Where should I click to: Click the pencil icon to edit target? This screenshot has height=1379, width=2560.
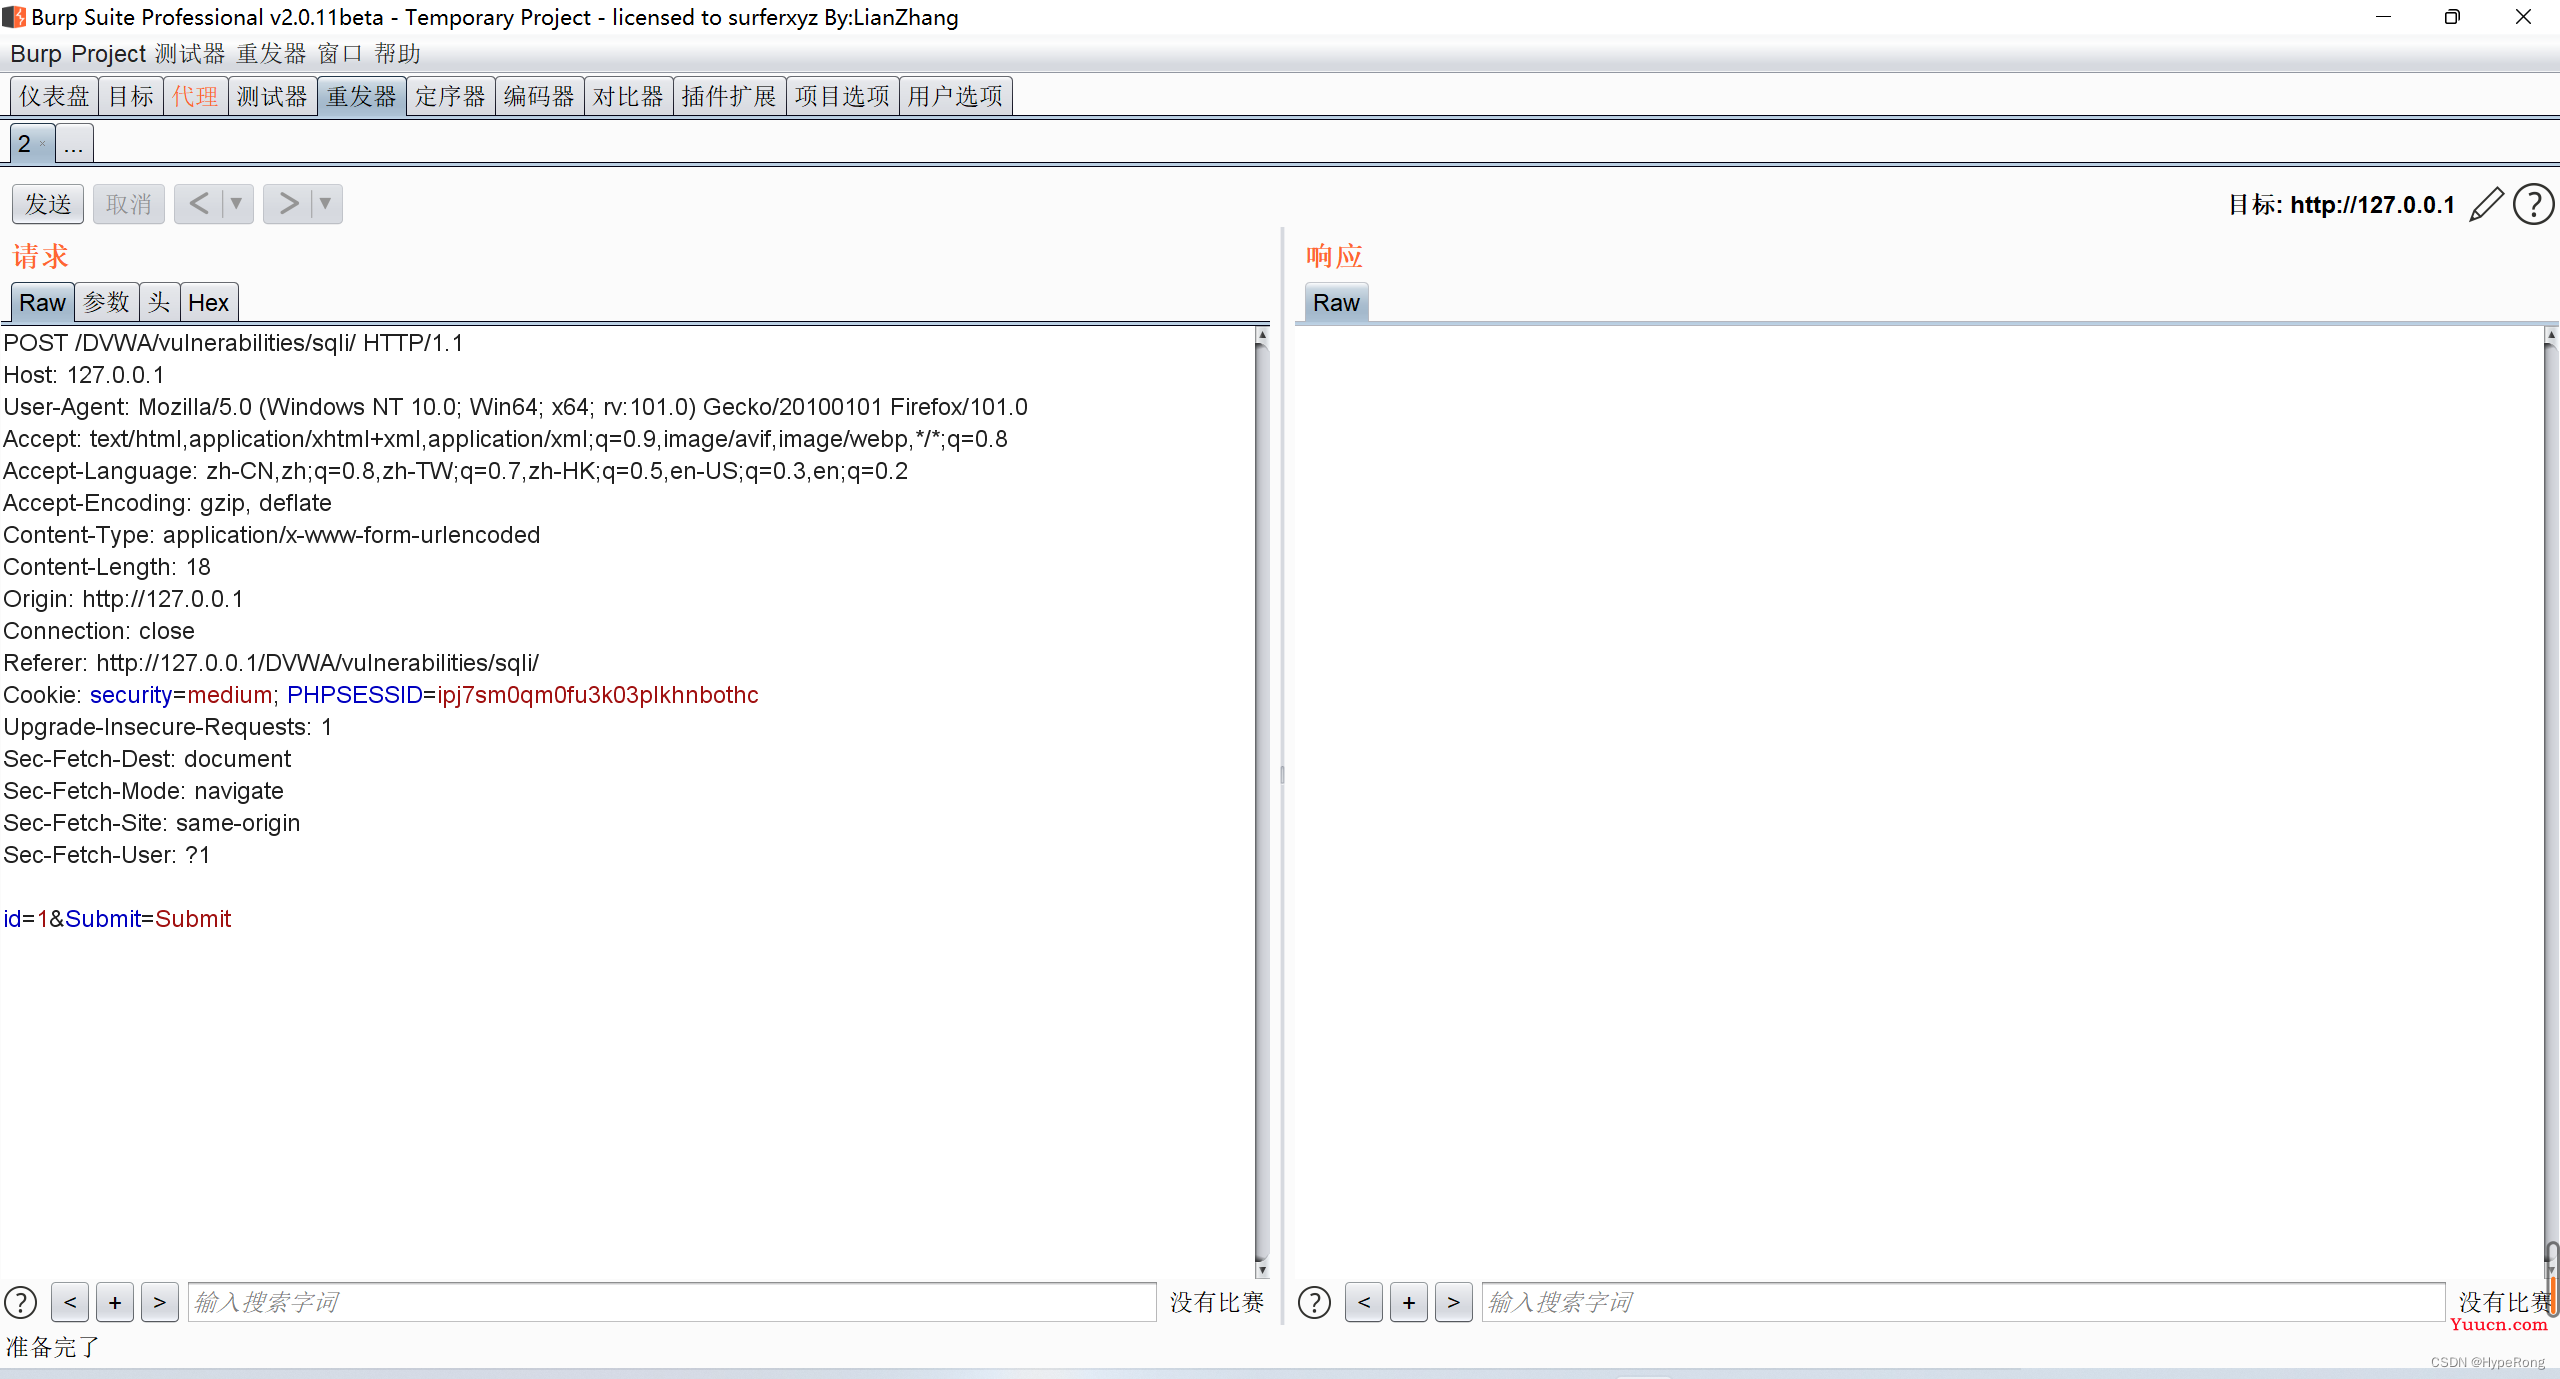click(x=2486, y=205)
